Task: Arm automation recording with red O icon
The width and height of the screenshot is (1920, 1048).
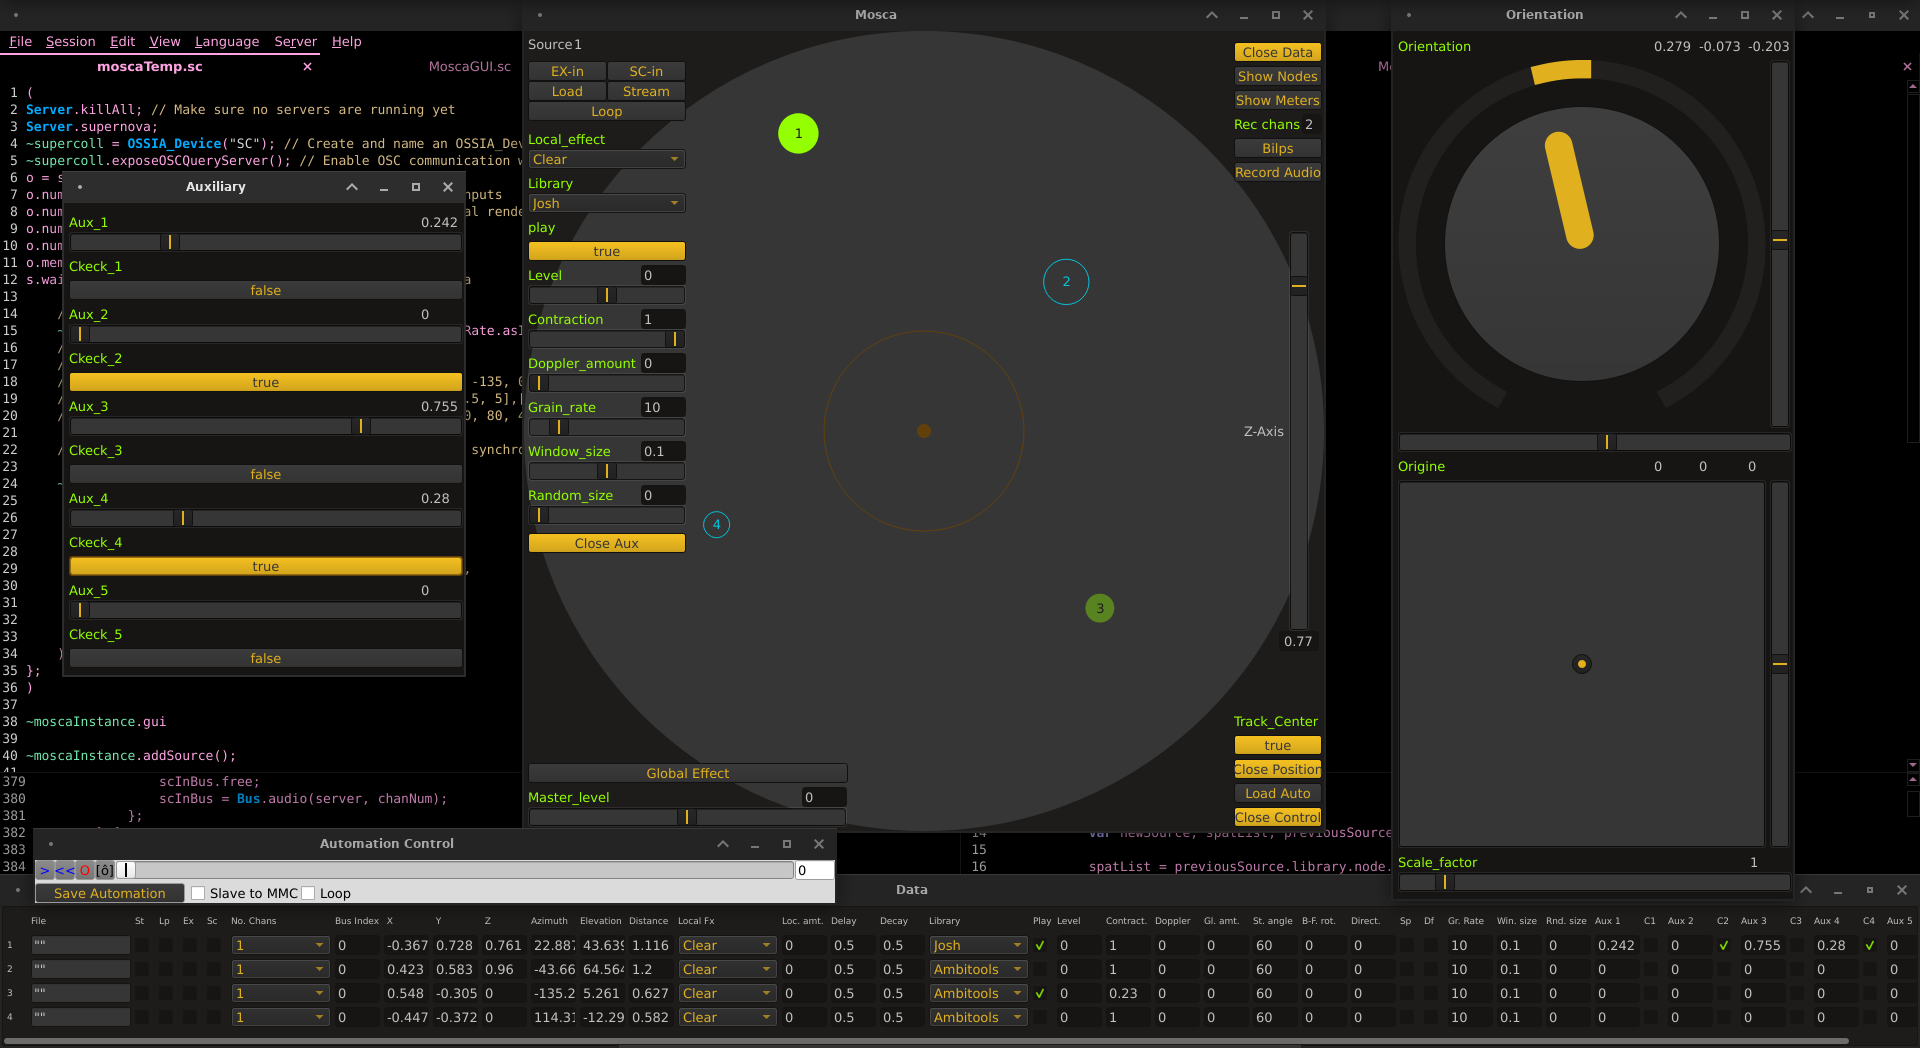Action: [x=85, y=871]
